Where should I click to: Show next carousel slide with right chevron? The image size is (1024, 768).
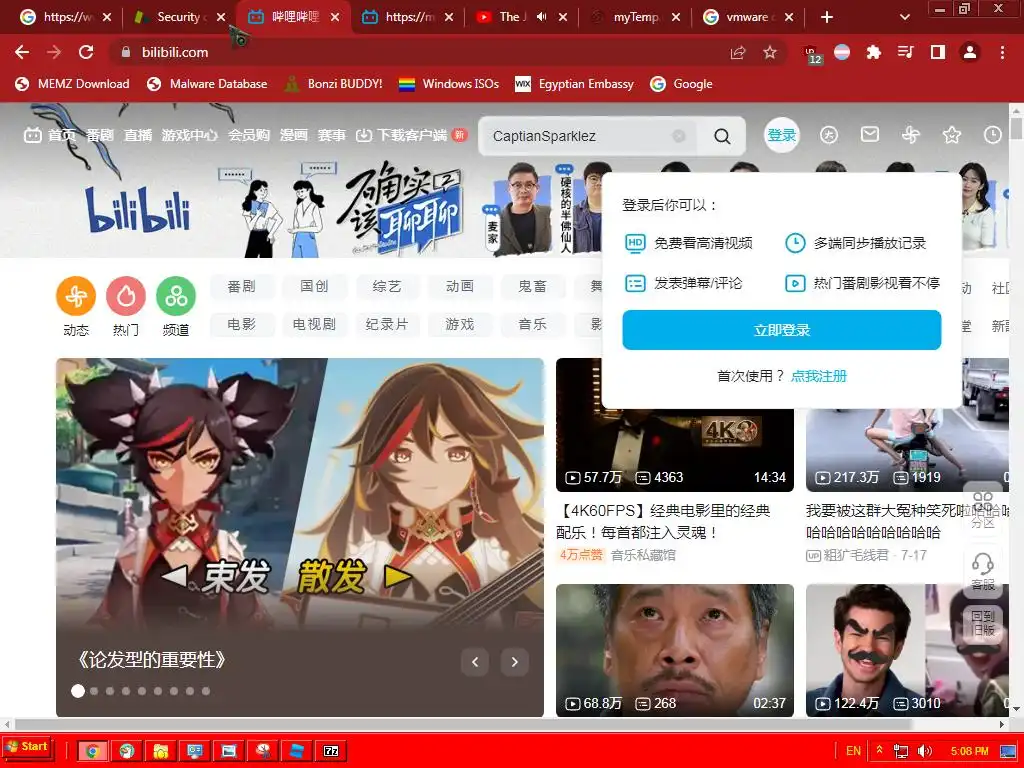pyautogui.click(x=515, y=662)
